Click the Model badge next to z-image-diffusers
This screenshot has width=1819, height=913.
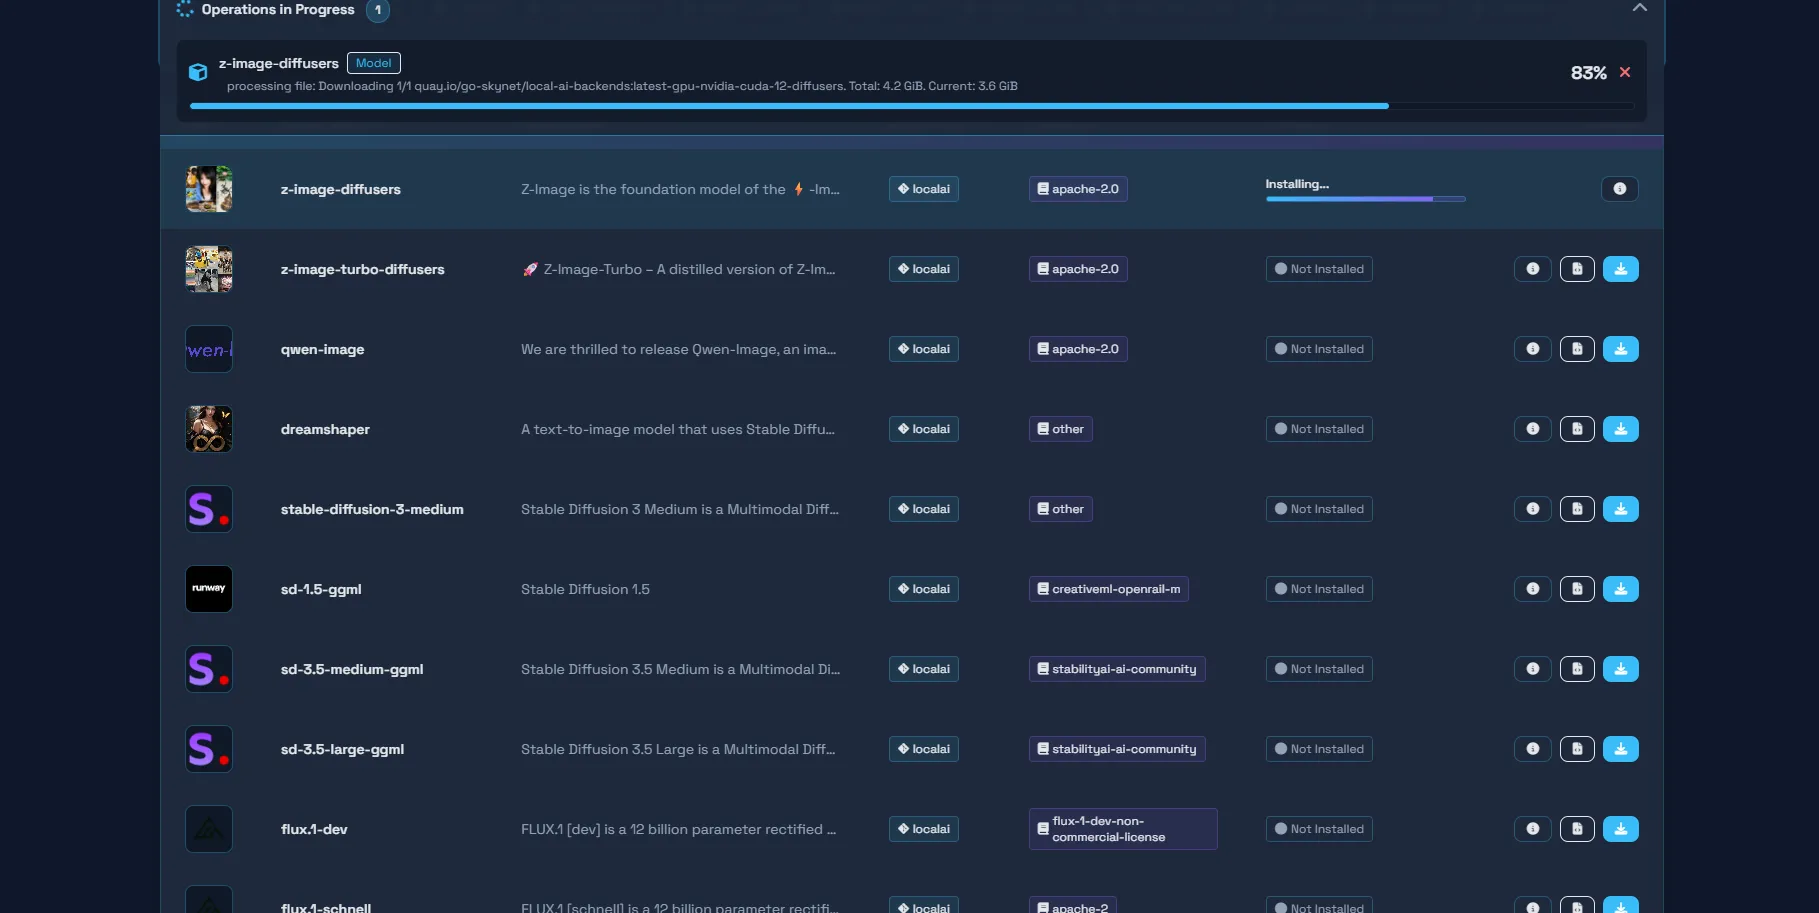click(x=373, y=63)
